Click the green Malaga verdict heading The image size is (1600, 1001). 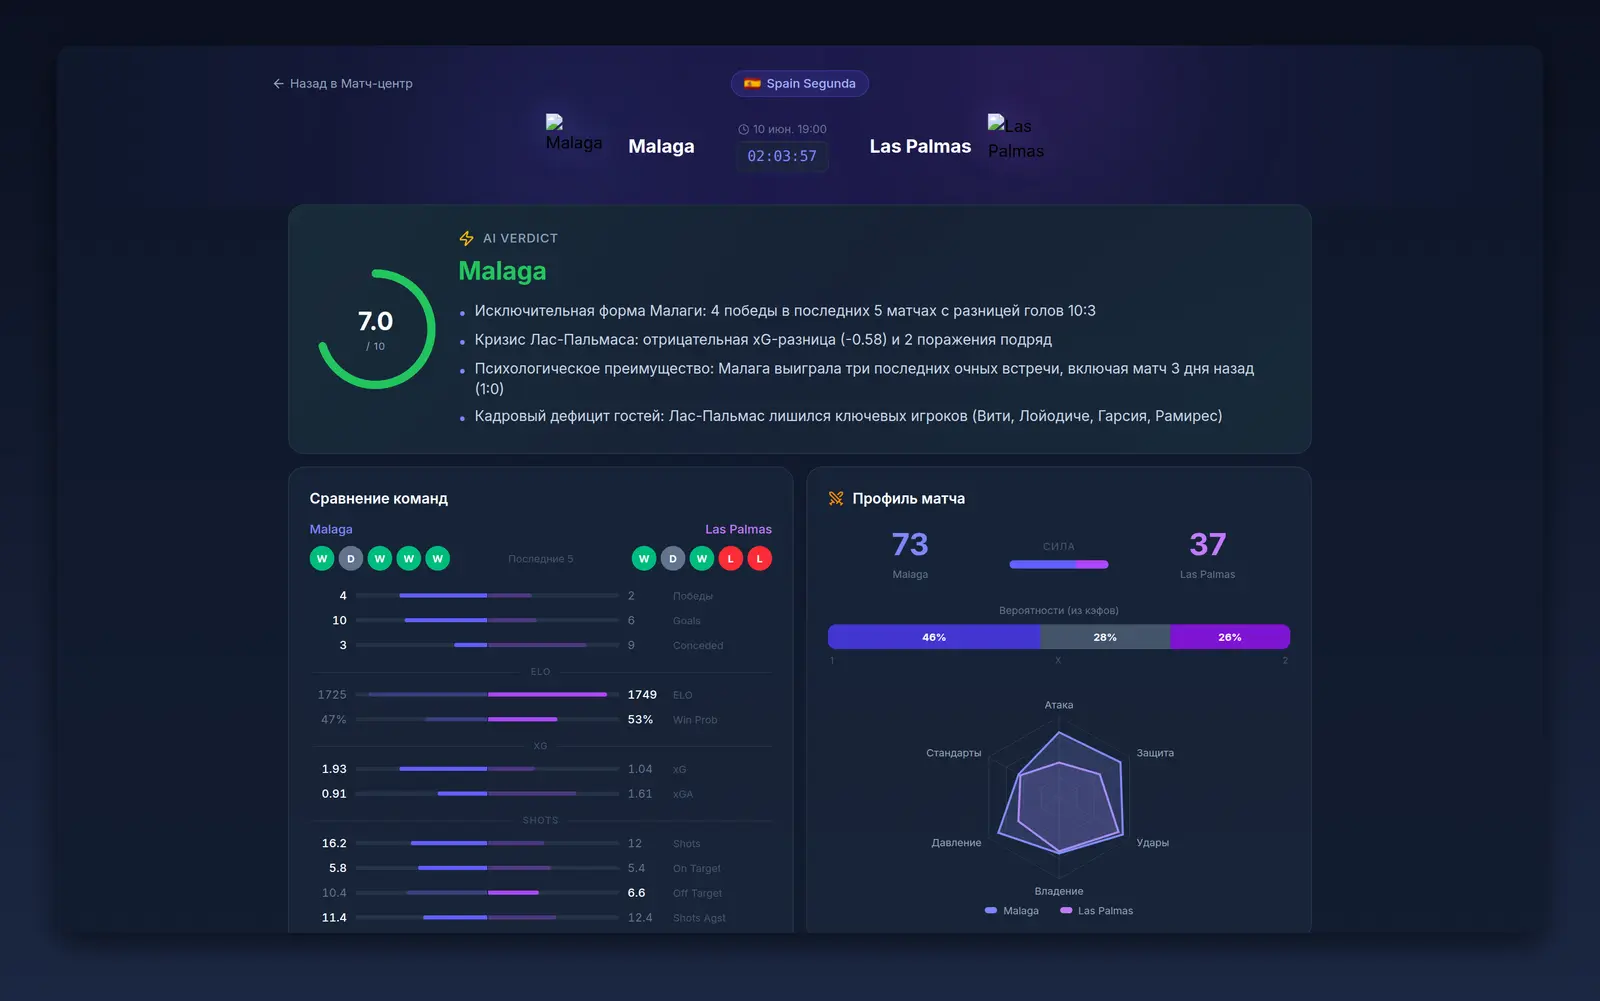pyautogui.click(x=502, y=271)
